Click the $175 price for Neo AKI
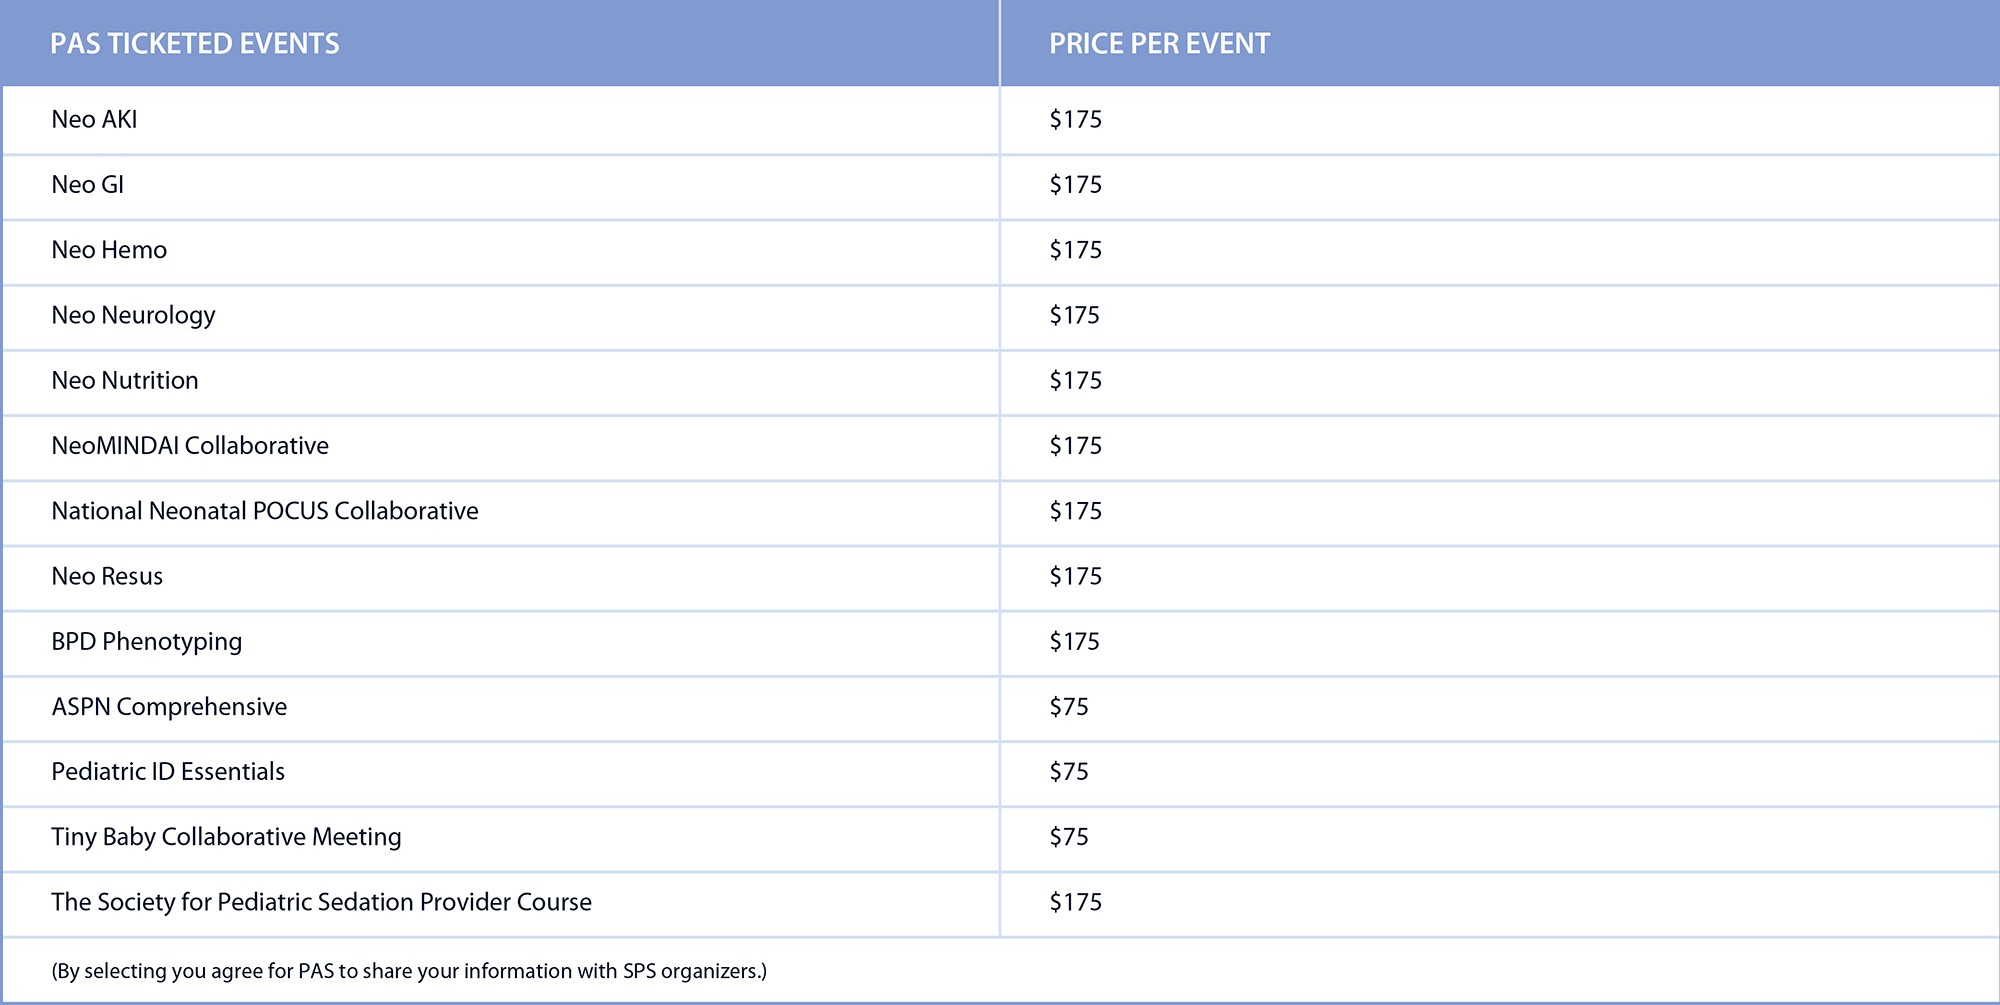This screenshot has height=1005, width=2000. click(1075, 120)
